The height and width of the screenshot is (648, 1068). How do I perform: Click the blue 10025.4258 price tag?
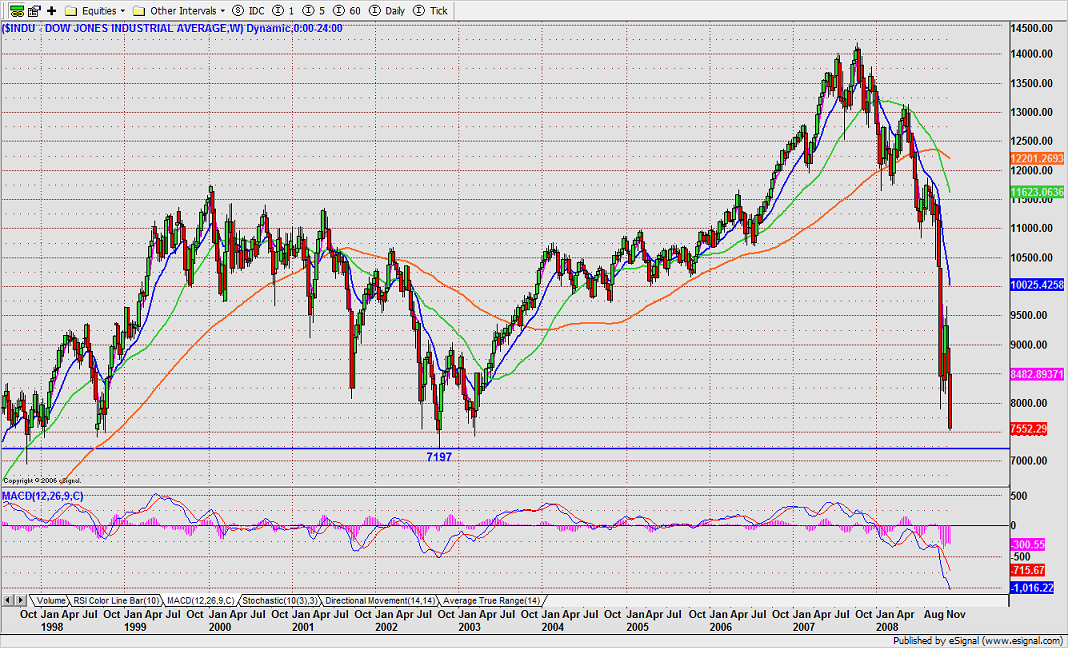pyautogui.click(x=1037, y=285)
